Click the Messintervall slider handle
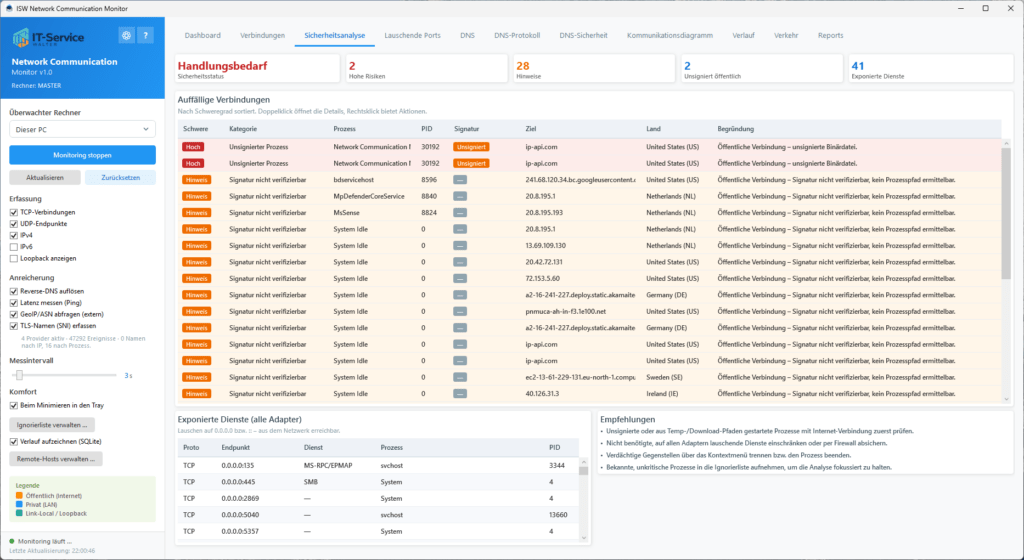This screenshot has height=560, width=1024. [20, 375]
